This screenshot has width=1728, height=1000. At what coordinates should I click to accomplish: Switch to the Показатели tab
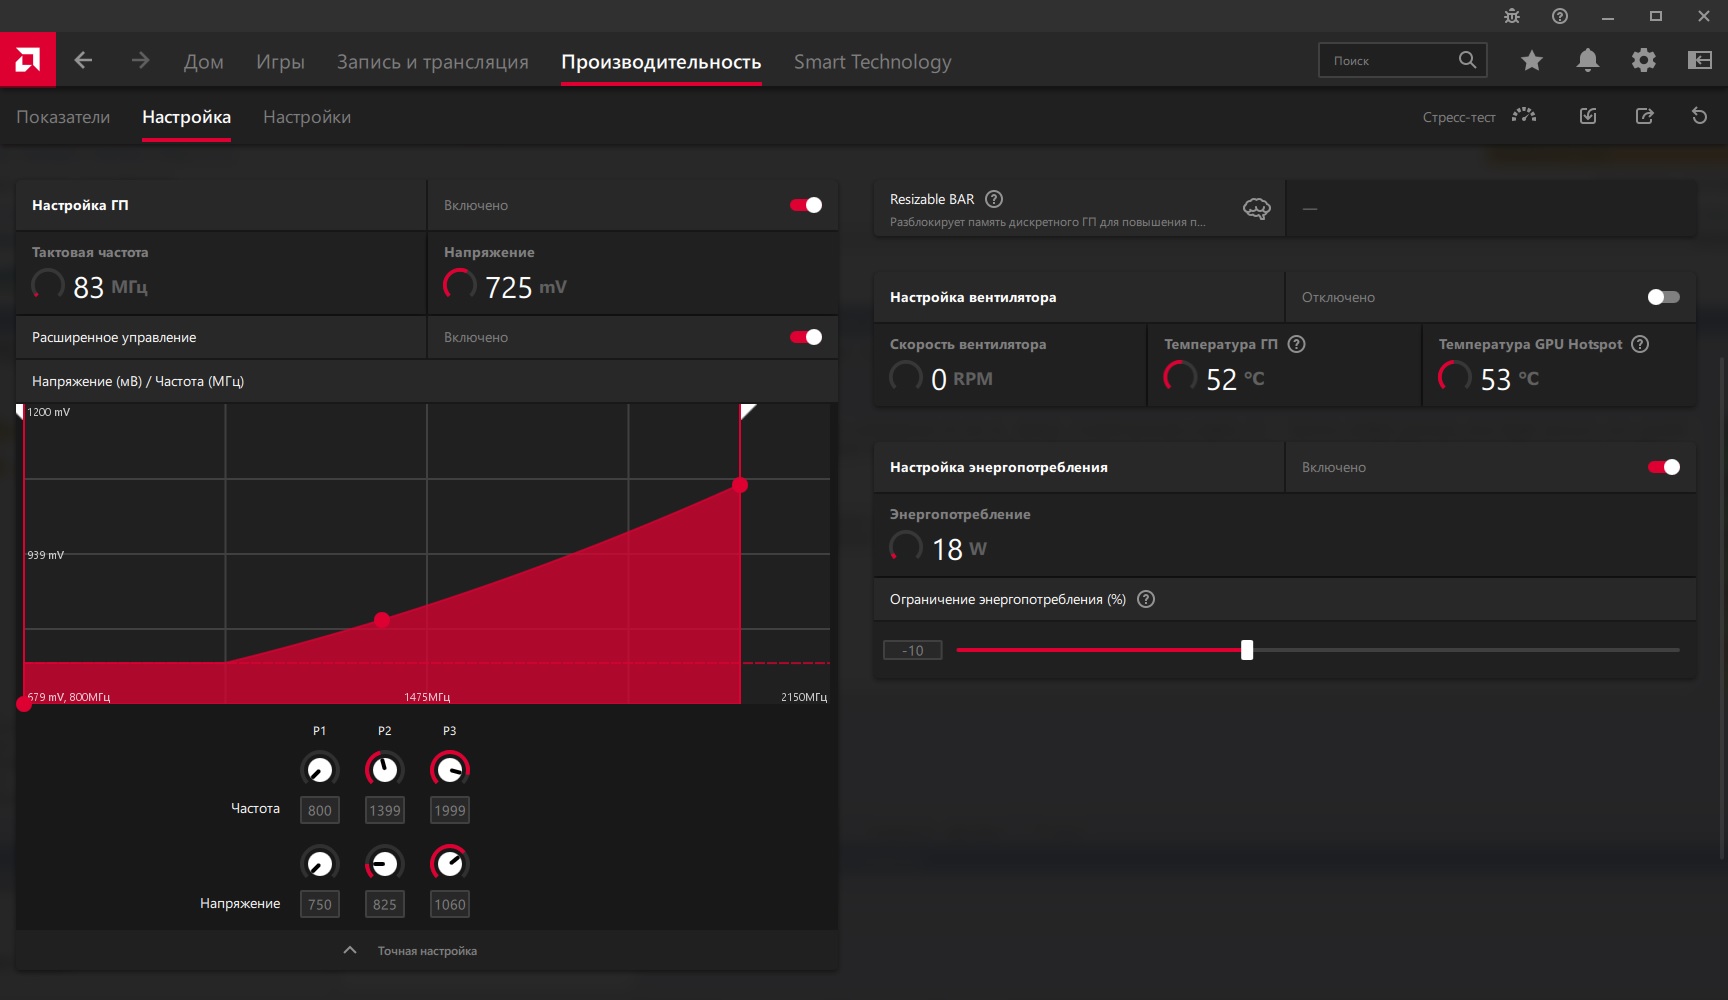point(63,117)
